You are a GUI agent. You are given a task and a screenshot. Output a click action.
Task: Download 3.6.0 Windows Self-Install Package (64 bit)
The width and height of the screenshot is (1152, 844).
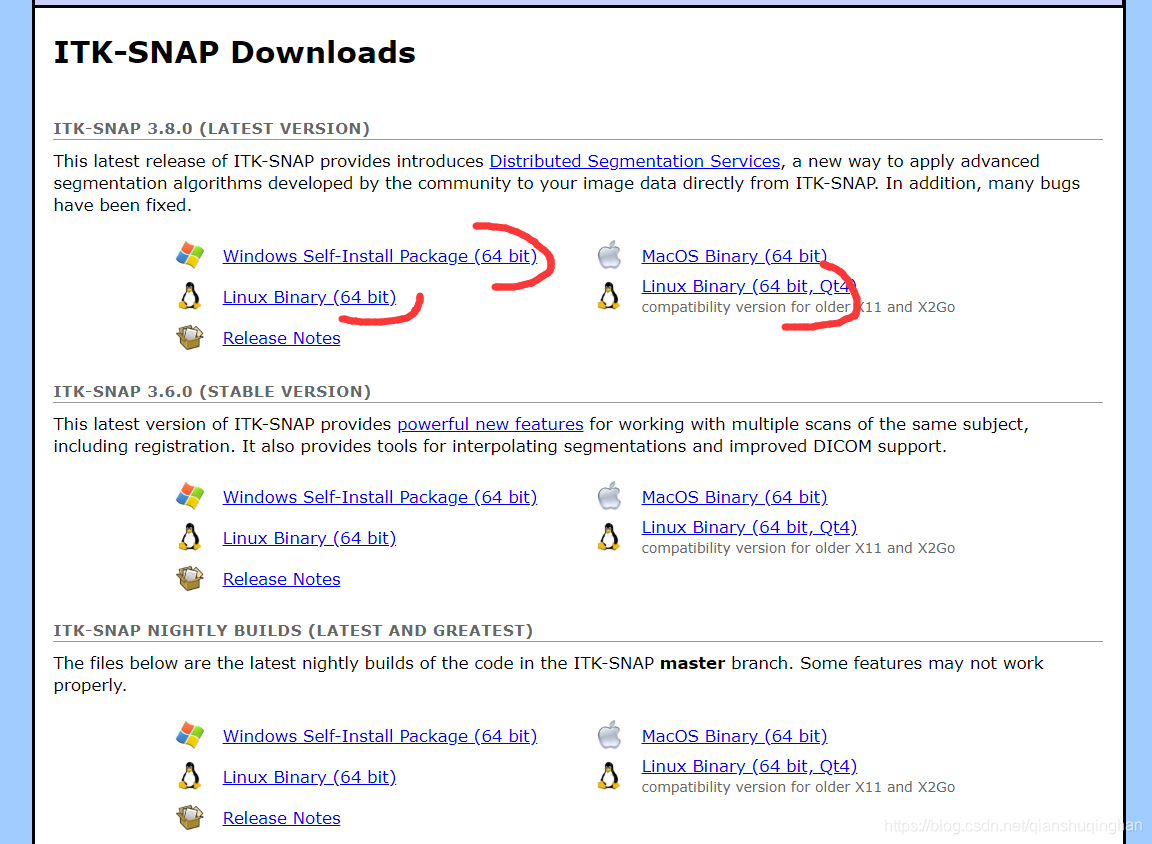[x=380, y=497]
